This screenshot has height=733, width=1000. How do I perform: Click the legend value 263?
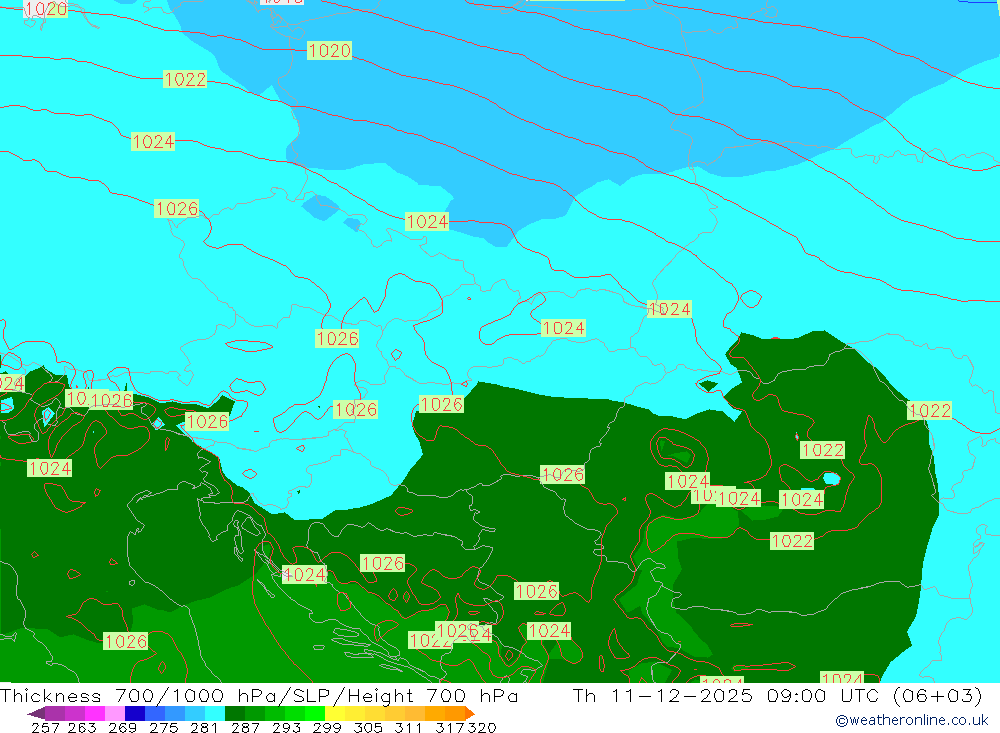(x=82, y=728)
